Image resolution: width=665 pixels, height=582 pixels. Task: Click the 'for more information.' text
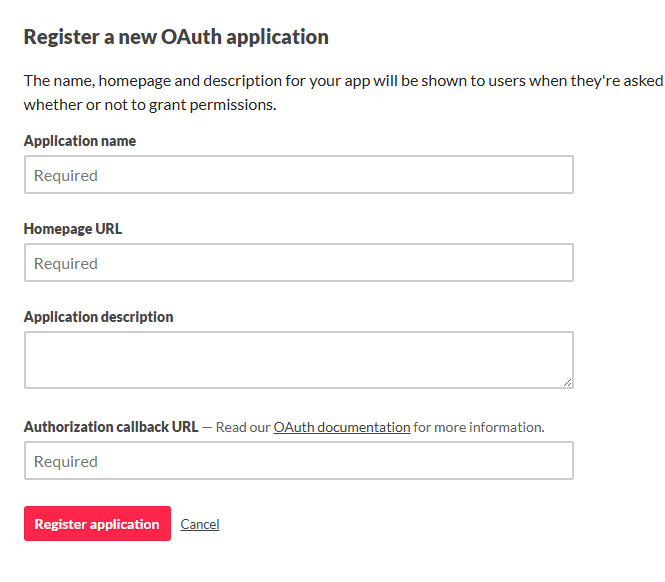479,427
